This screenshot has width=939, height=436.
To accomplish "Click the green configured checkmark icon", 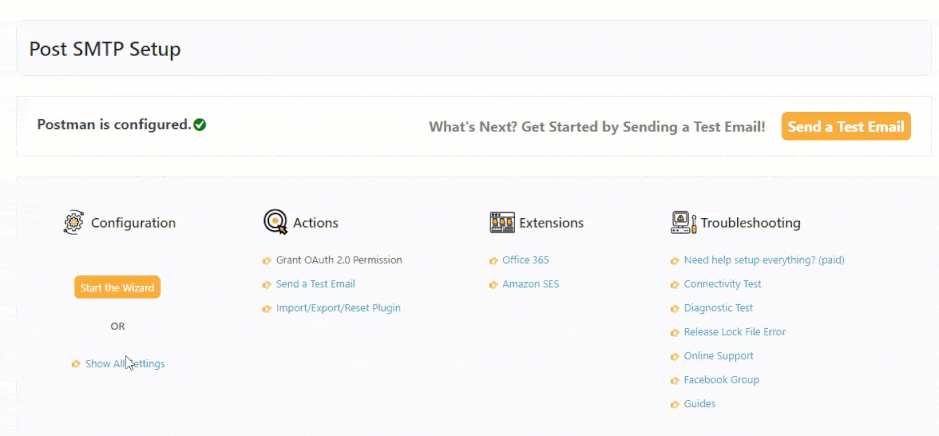I will click(x=200, y=125).
